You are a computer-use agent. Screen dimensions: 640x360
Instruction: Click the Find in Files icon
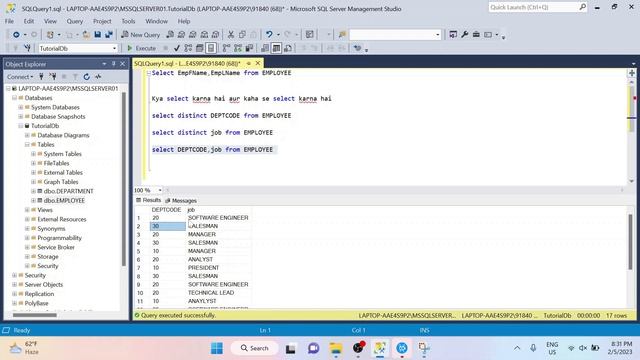[342, 35]
